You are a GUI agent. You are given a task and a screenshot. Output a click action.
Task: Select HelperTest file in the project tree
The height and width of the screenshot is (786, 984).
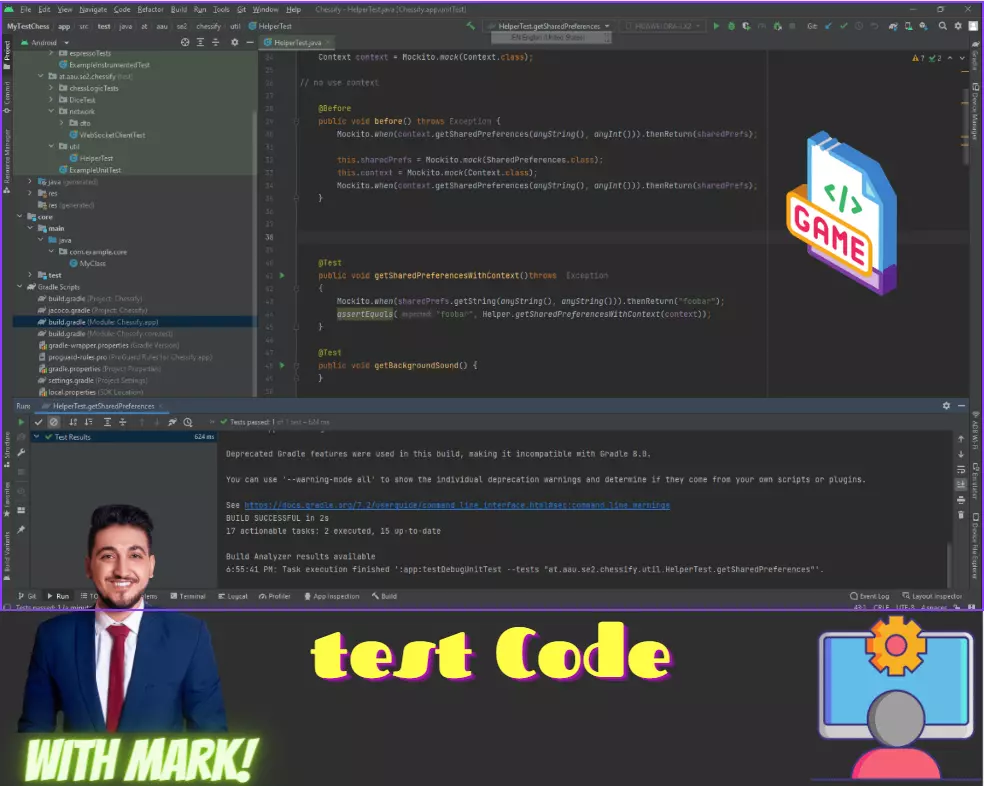[x=91, y=158]
